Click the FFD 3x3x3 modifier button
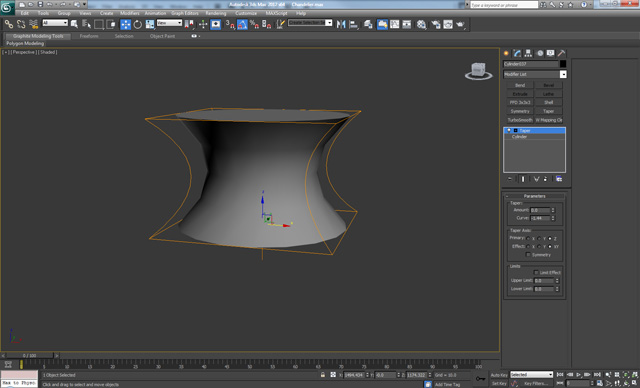This screenshot has height=388, width=640. pos(520,102)
